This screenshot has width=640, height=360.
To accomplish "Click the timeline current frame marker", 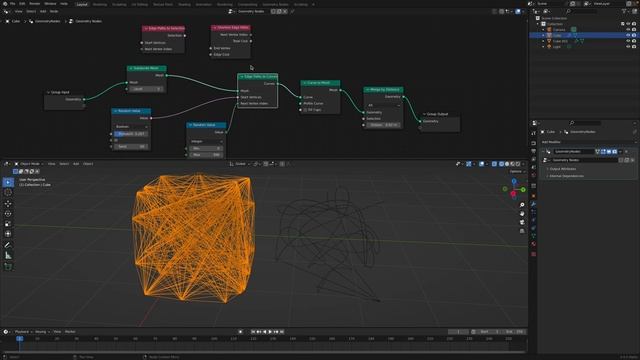I will pyautogui.click(x=19, y=338).
